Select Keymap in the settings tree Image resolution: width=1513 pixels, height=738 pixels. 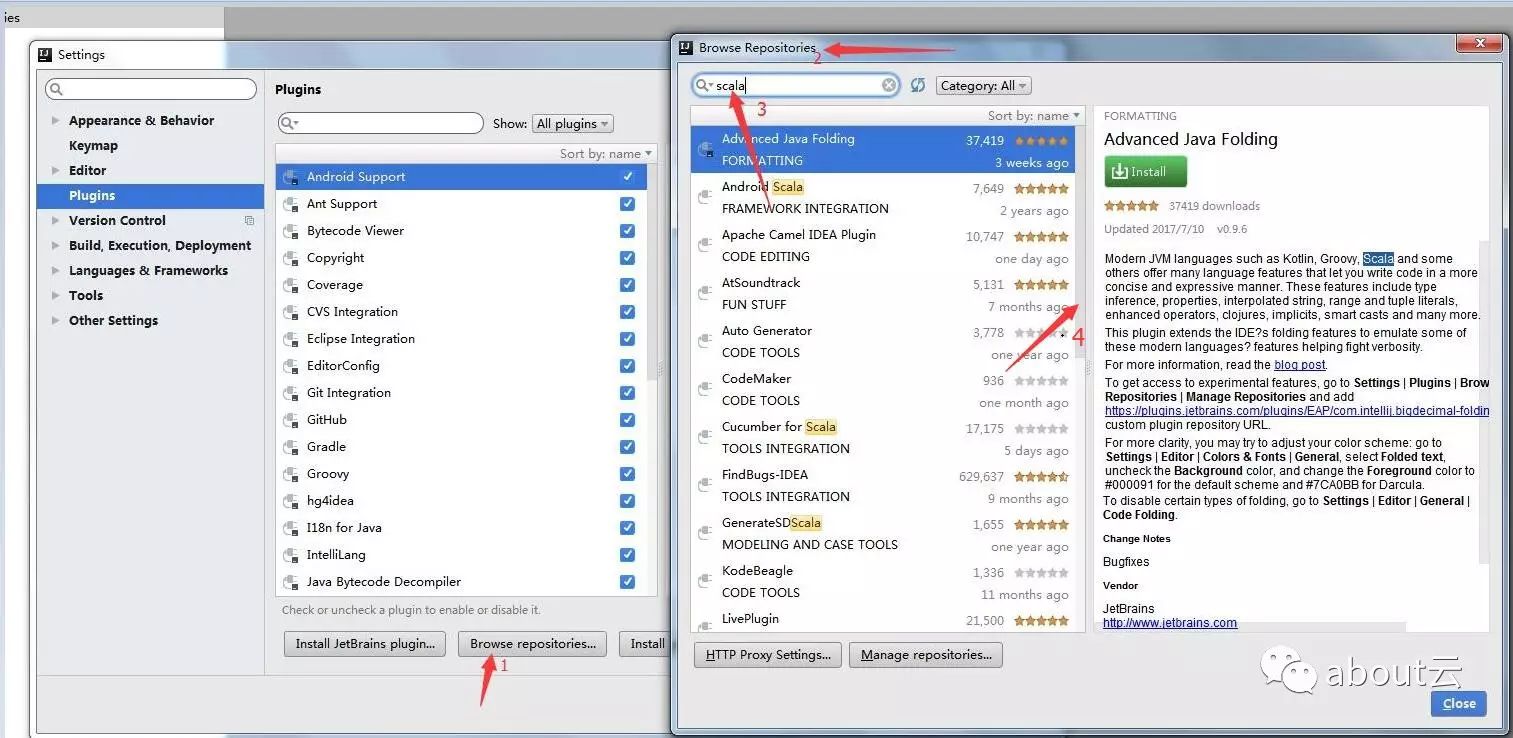click(x=93, y=146)
